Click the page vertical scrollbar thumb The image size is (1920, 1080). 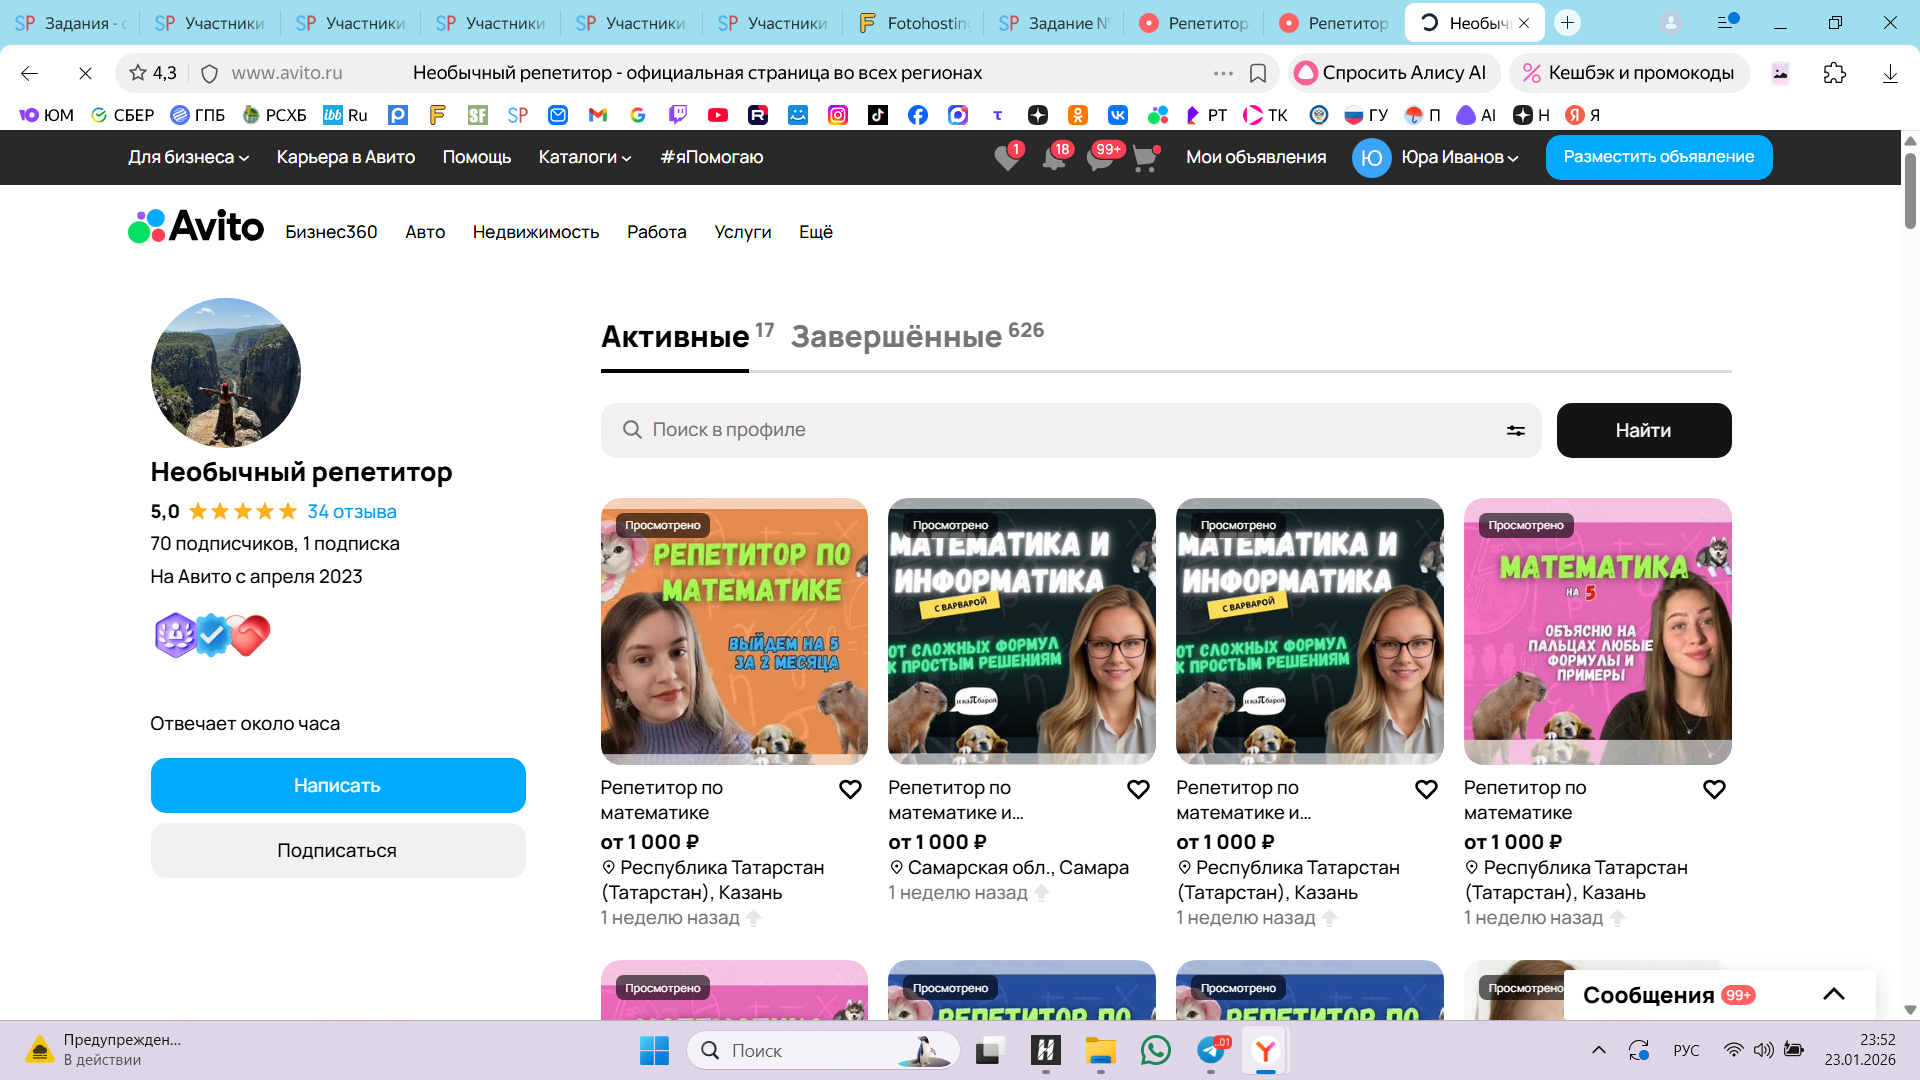pos(1909,190)
